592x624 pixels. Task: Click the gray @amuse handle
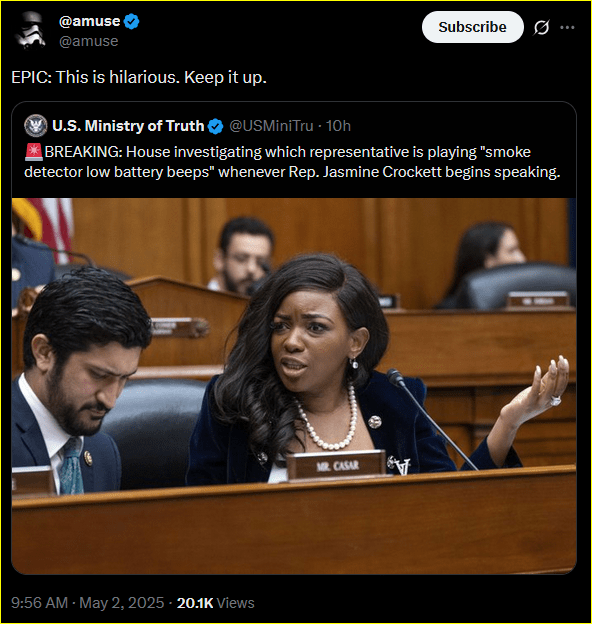pos(88,41)
